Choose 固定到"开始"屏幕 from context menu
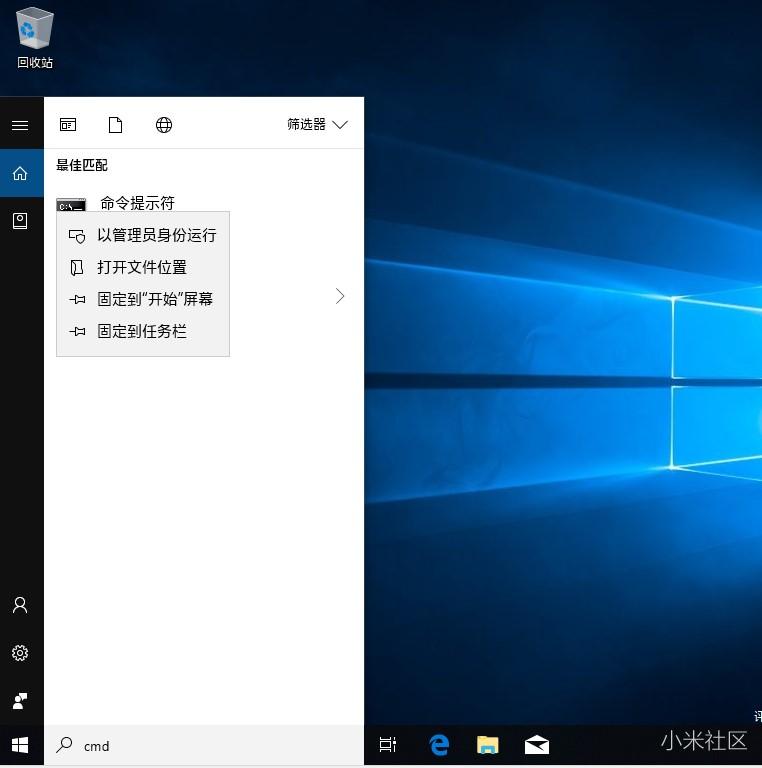Image resolution: width=762 pixels, height=768 pixels. pos(143,299)
